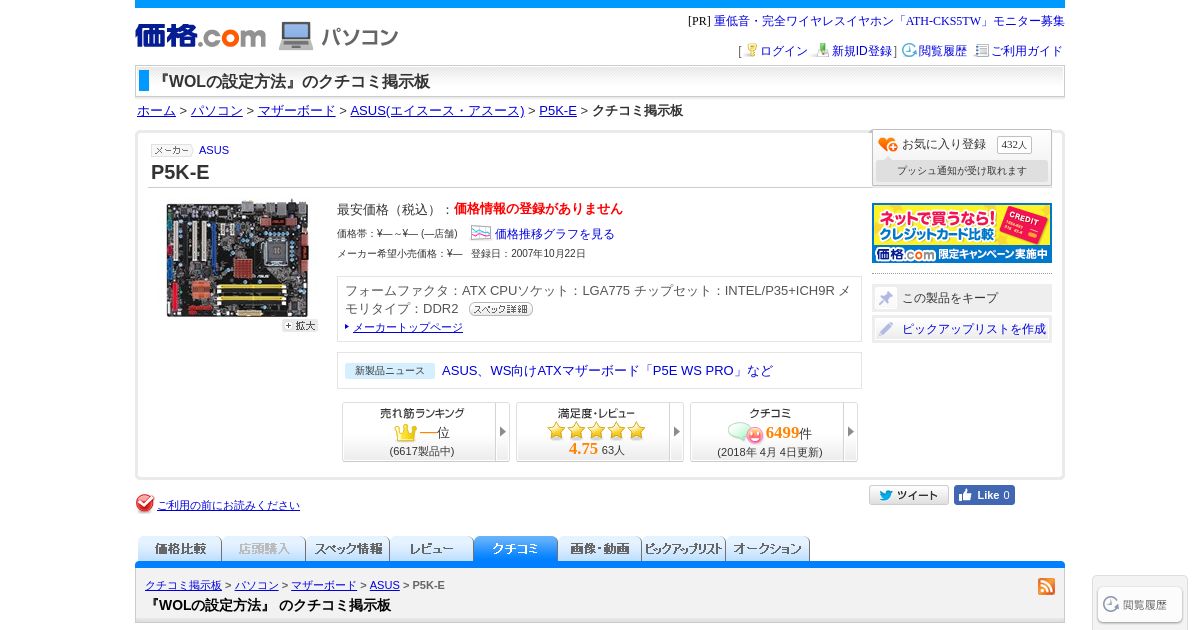Switch to the ピックアップリスト tab
The width and height of the screenshot is (1200, 630).
click(684, 549)
